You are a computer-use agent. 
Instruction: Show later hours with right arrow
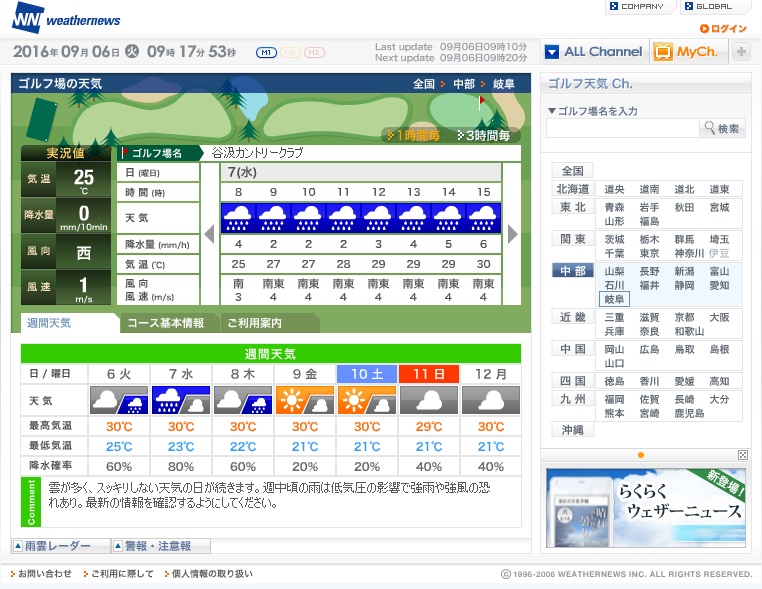pyautogui.click(x=513, y=234)
